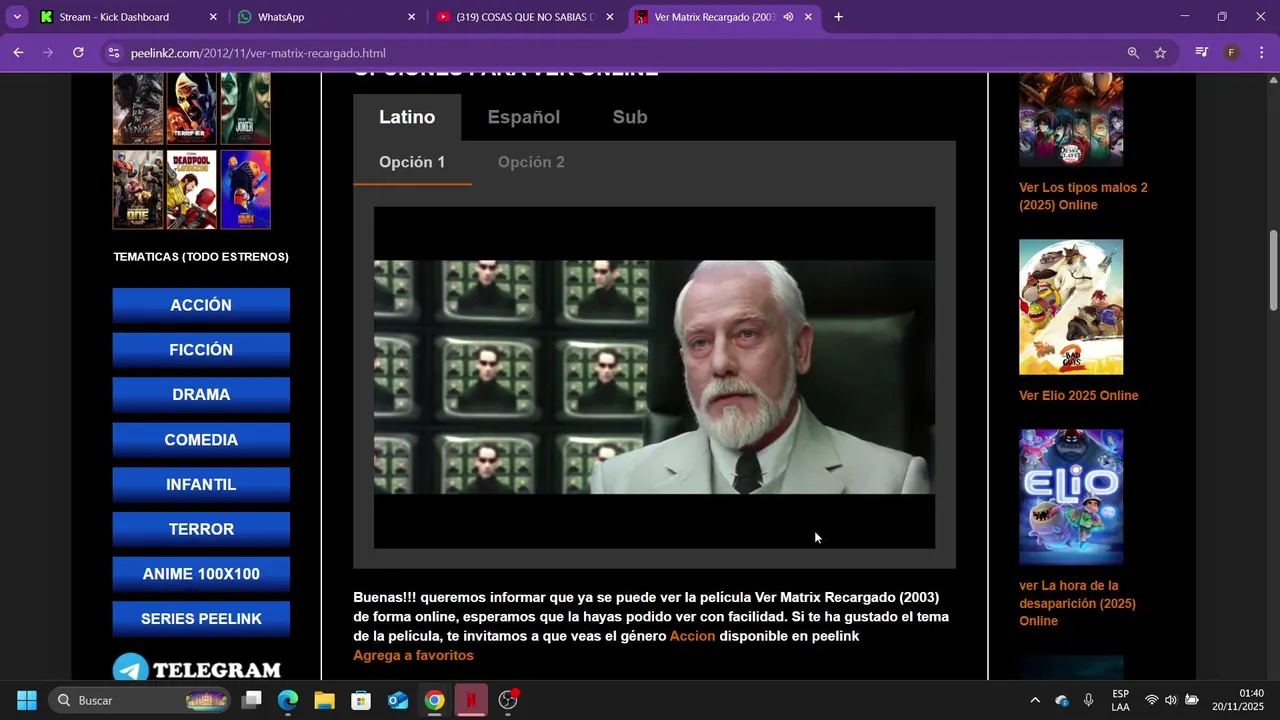Click the page vertical scrollbar thumb
The height and width of the screenshot is (720, 1280).
[x=1273, y=270]
